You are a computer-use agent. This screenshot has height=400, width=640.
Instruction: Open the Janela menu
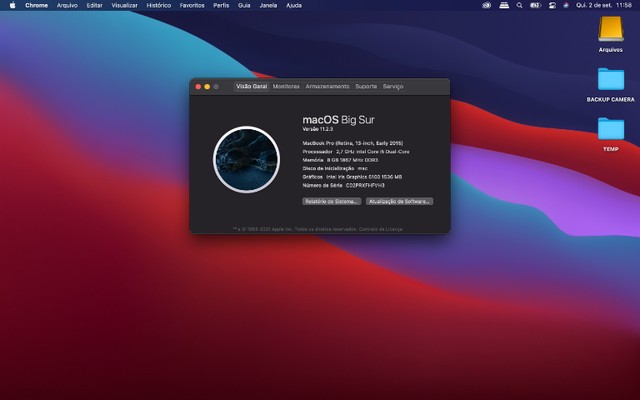pos(268,5)
